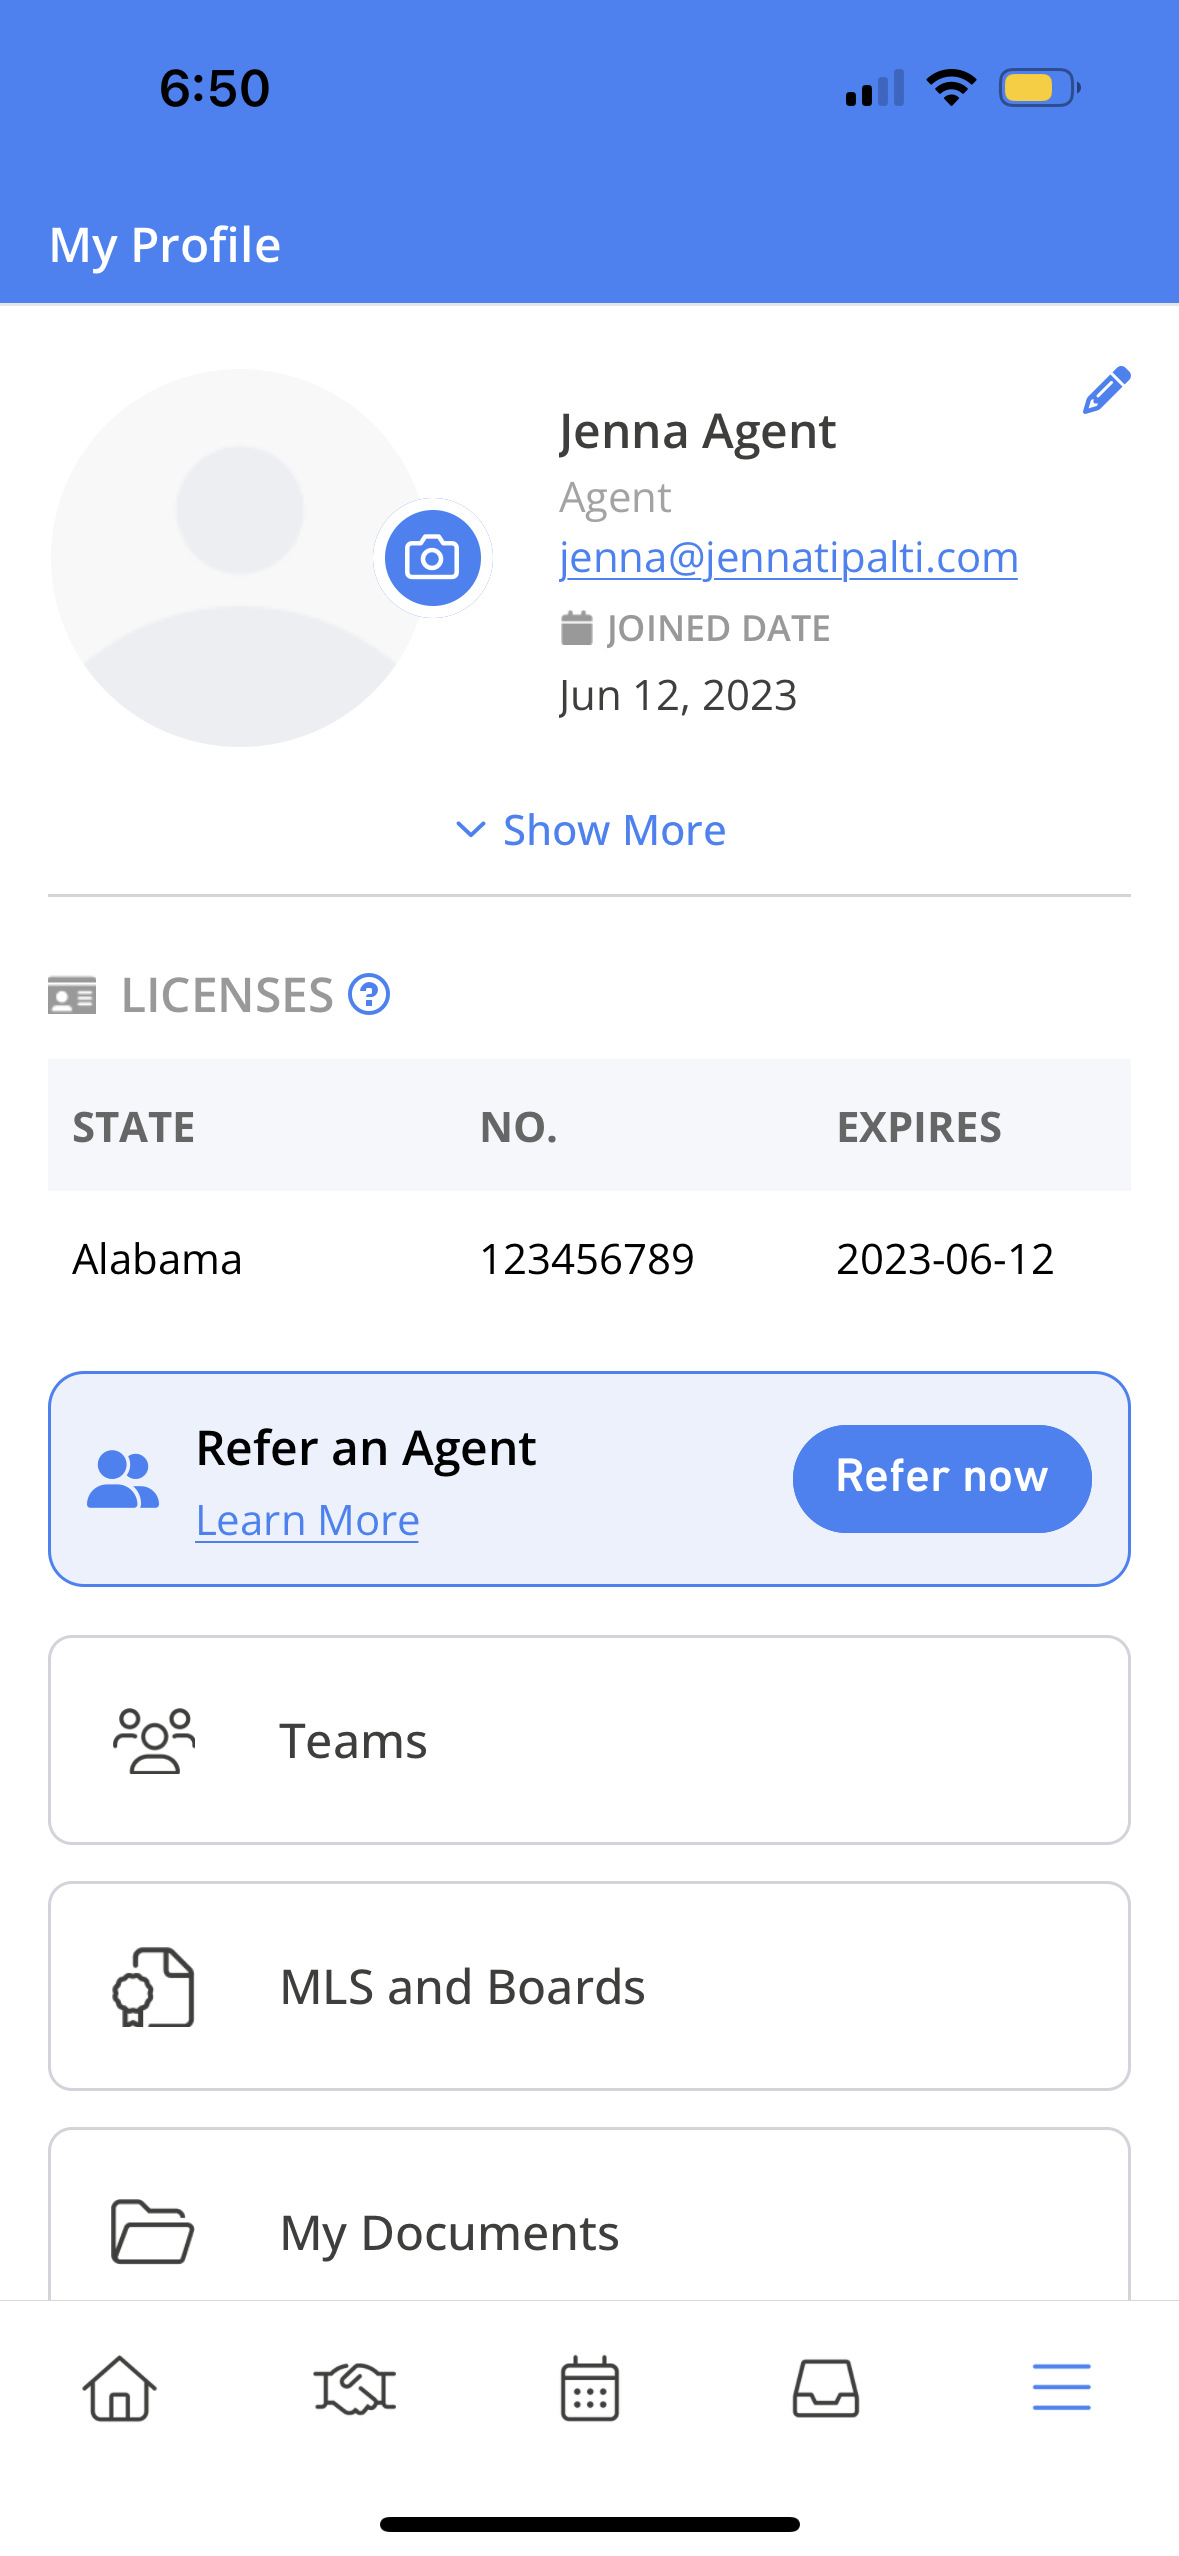This screenshot has height=2556, width=1179.
Task: Open the calendar tab in bottom bar
Action: click(590, 2388)
